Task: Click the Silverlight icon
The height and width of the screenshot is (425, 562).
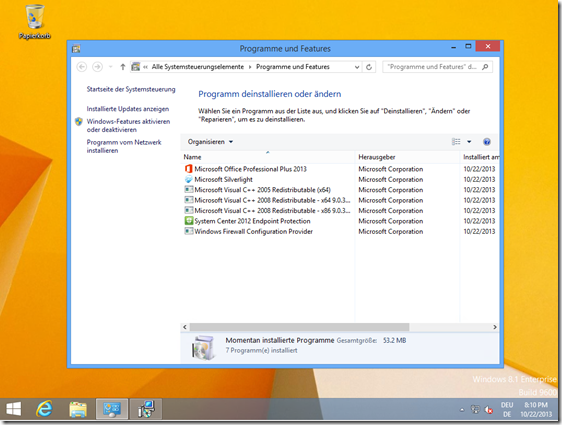Action: [x=189, y=179]
